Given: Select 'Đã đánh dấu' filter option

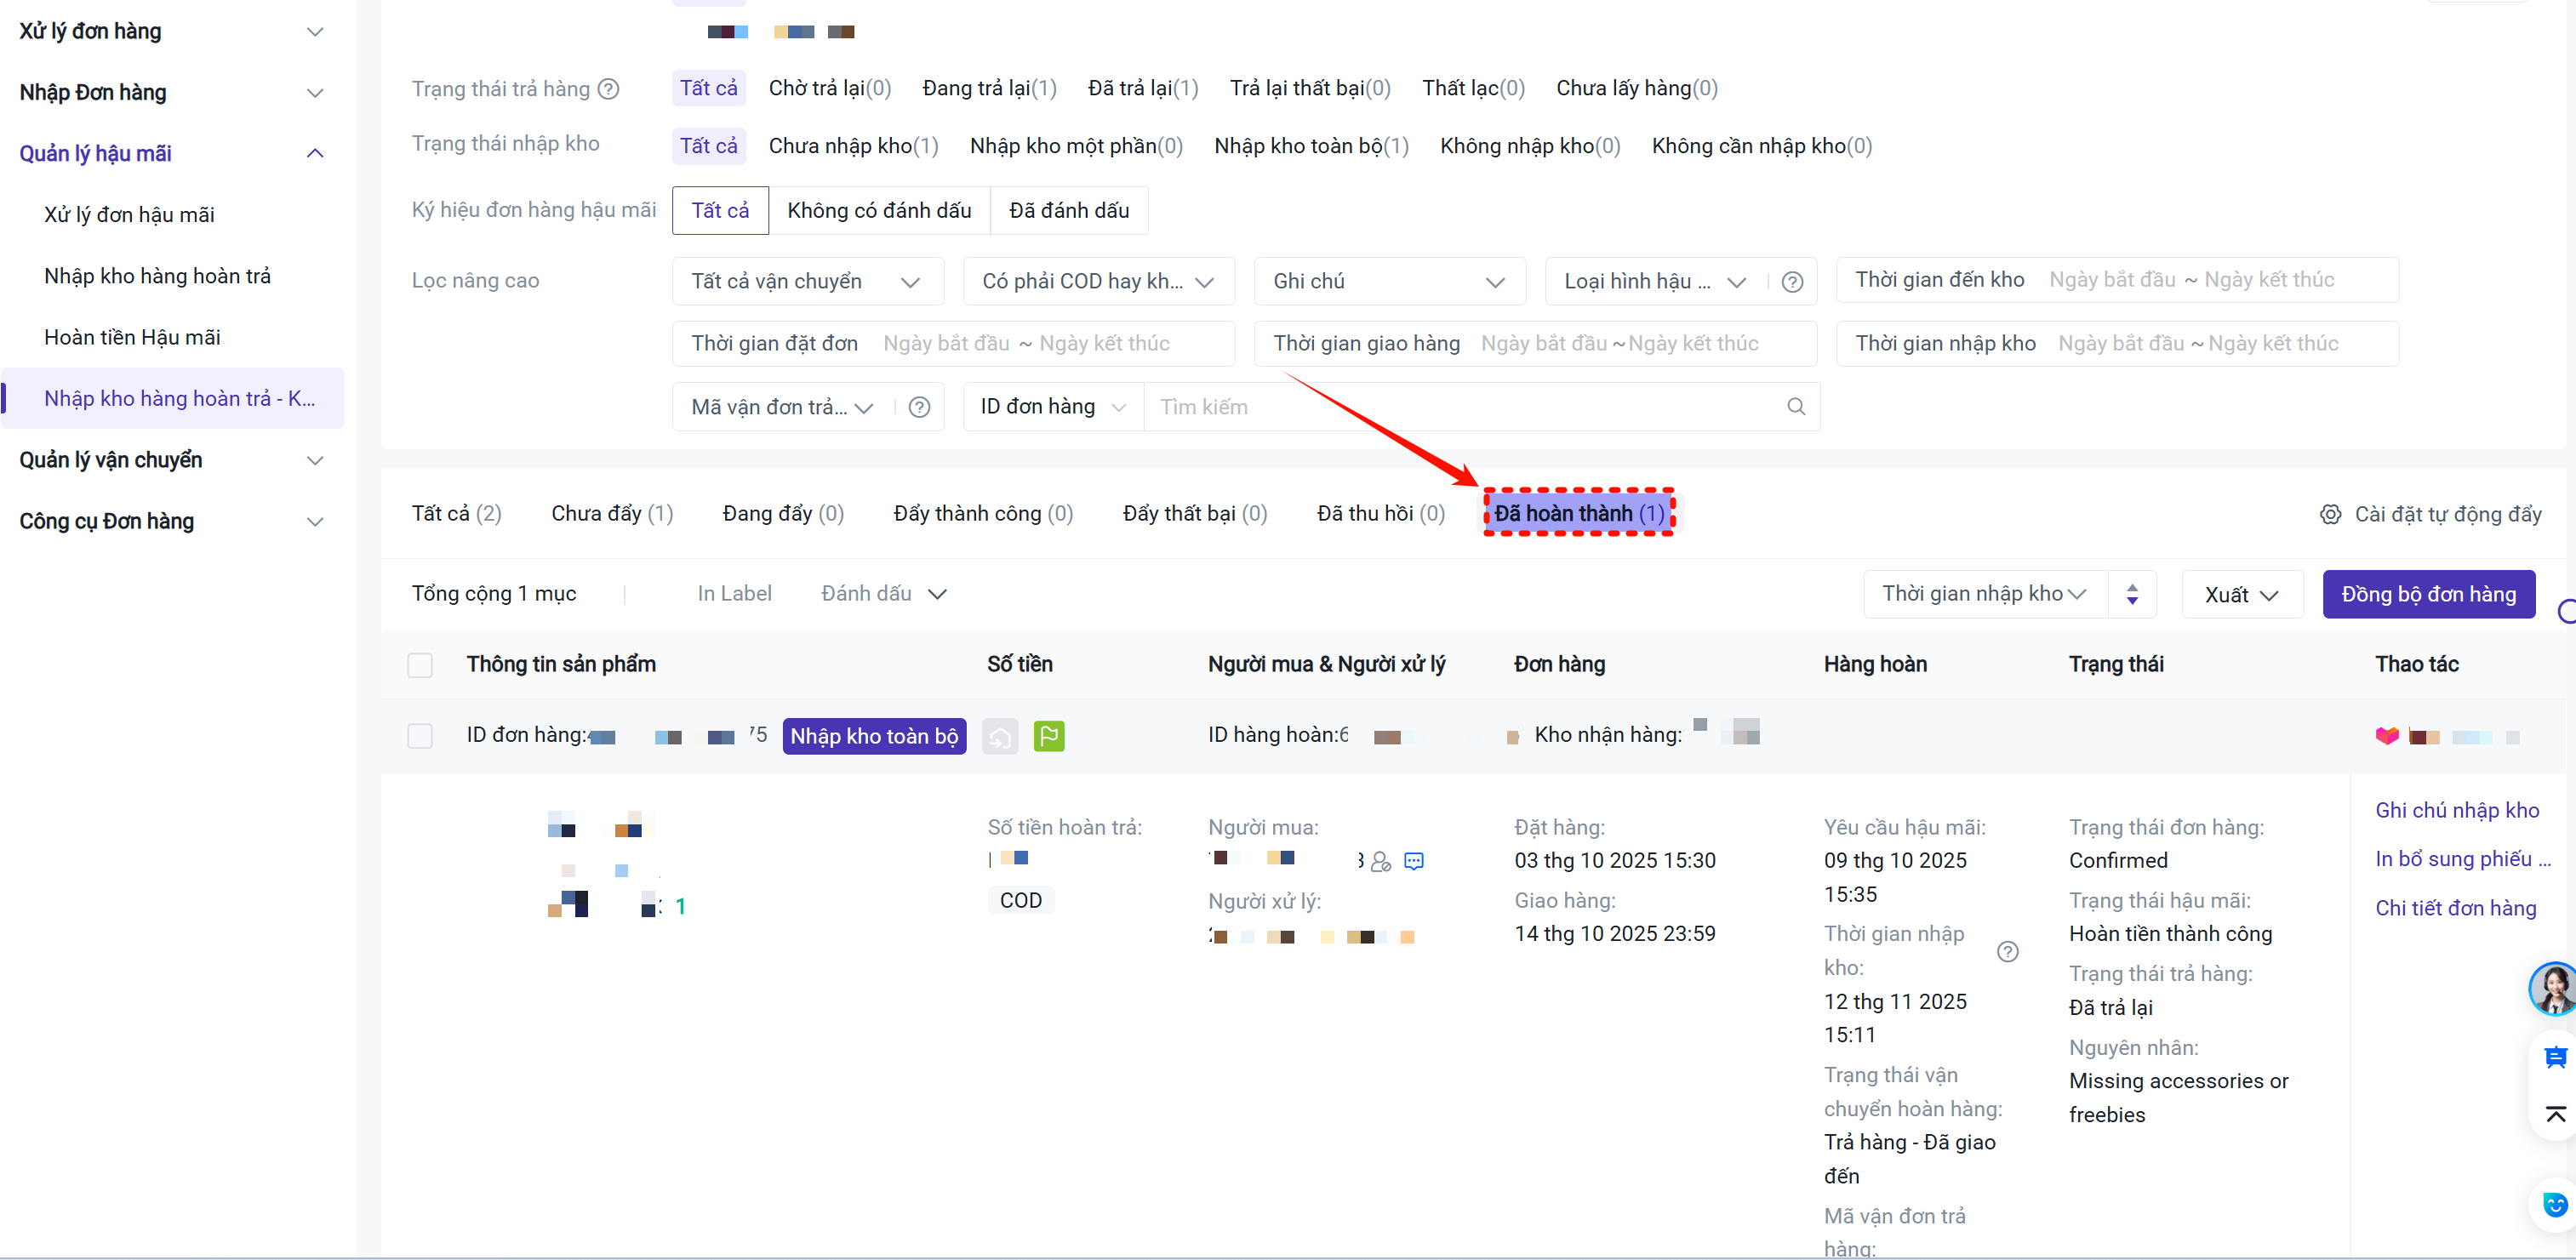Looking at the screenshot, I should (x=1068, y=211).
